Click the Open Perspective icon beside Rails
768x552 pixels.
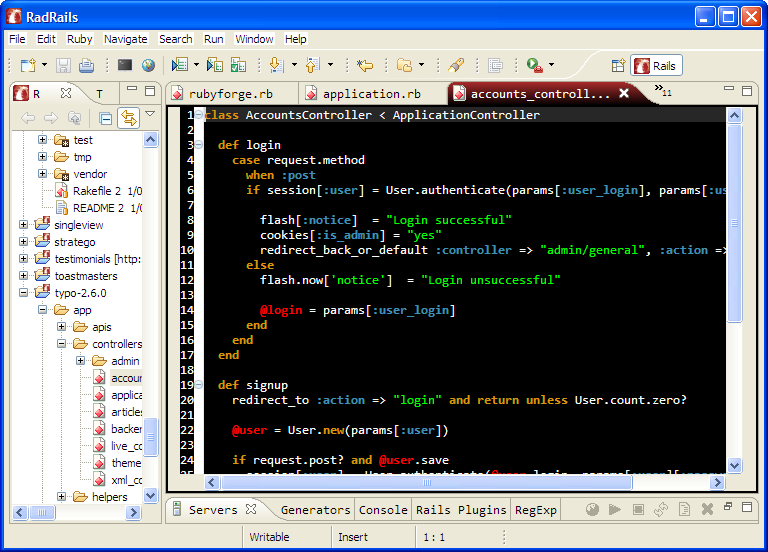[x=618, y=66]
